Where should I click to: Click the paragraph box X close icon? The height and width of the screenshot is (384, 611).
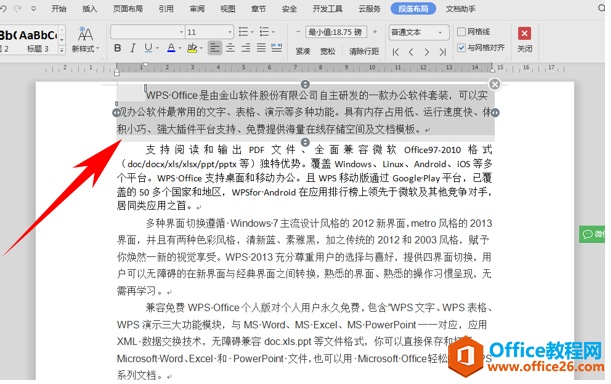click(494, 84)
